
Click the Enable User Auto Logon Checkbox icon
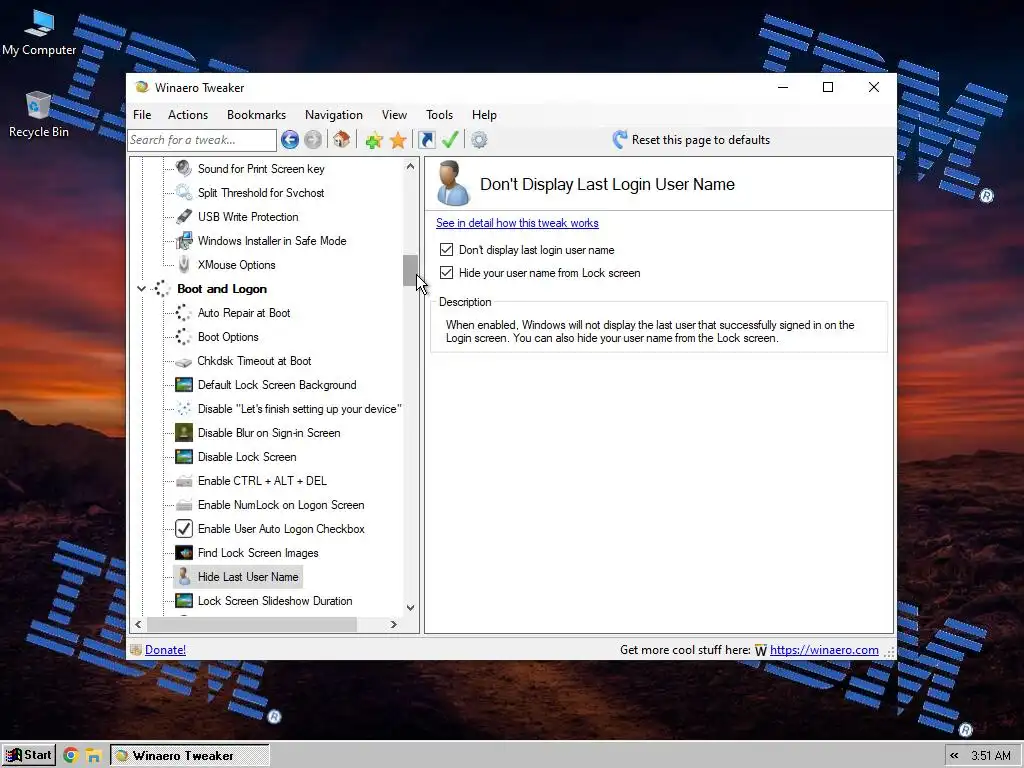pos(184,529)
